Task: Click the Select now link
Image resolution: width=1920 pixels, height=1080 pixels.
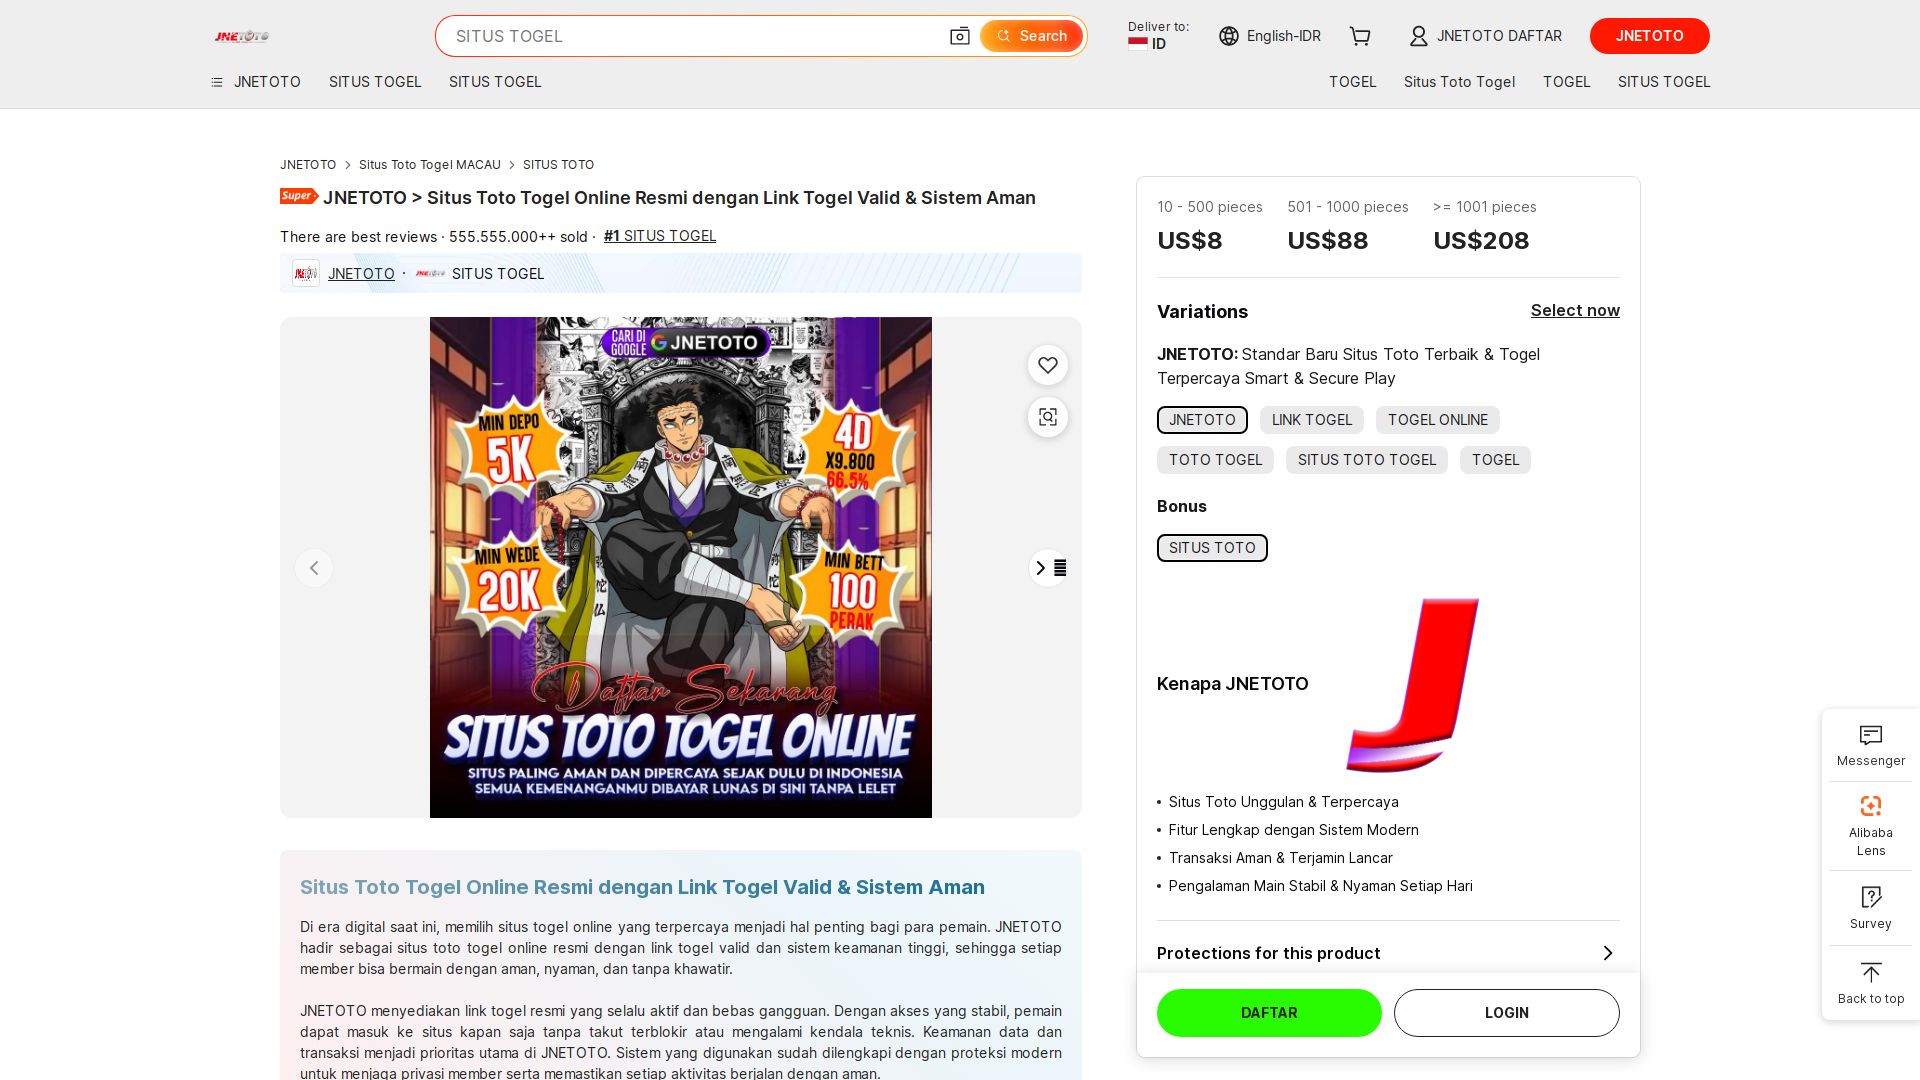Action: (1575, 310)
